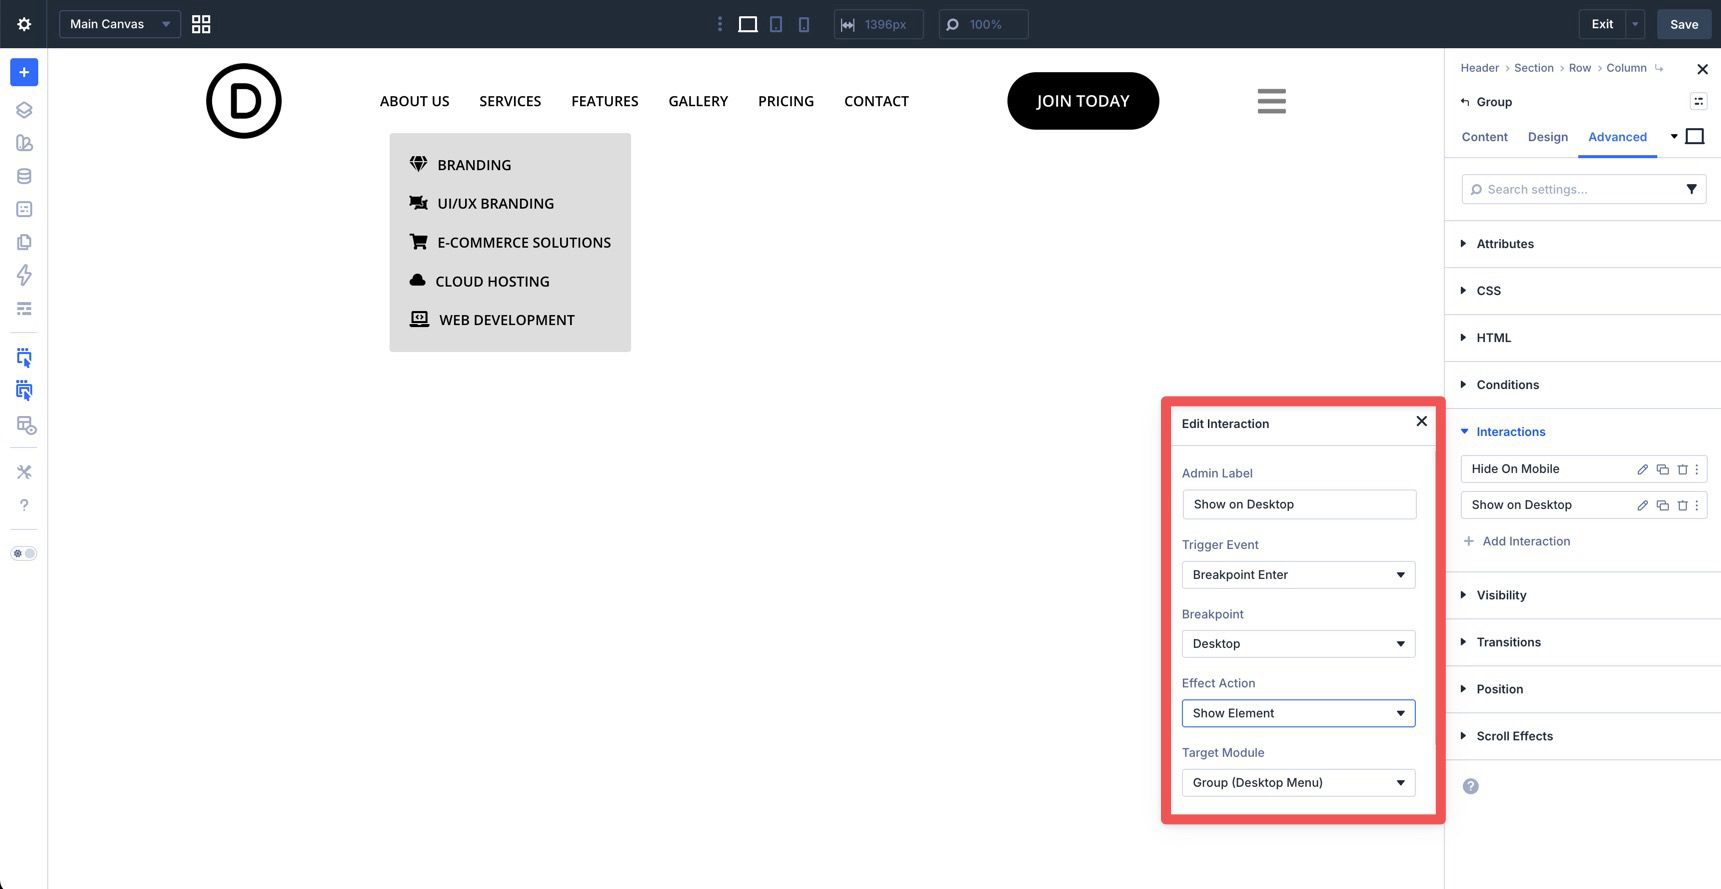This screenshot has width=1721, height=889.
Task: Switch to the Content tab
Action: (1484, 137)
